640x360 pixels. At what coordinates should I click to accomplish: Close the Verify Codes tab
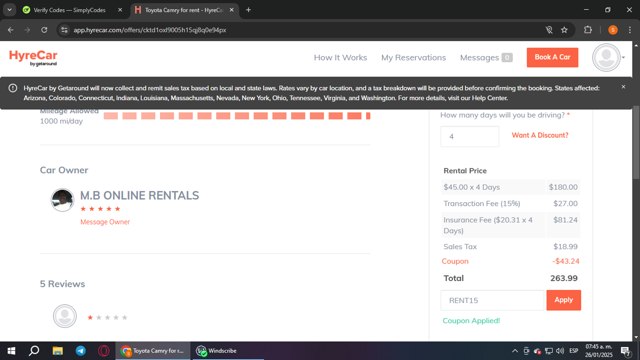120,10
